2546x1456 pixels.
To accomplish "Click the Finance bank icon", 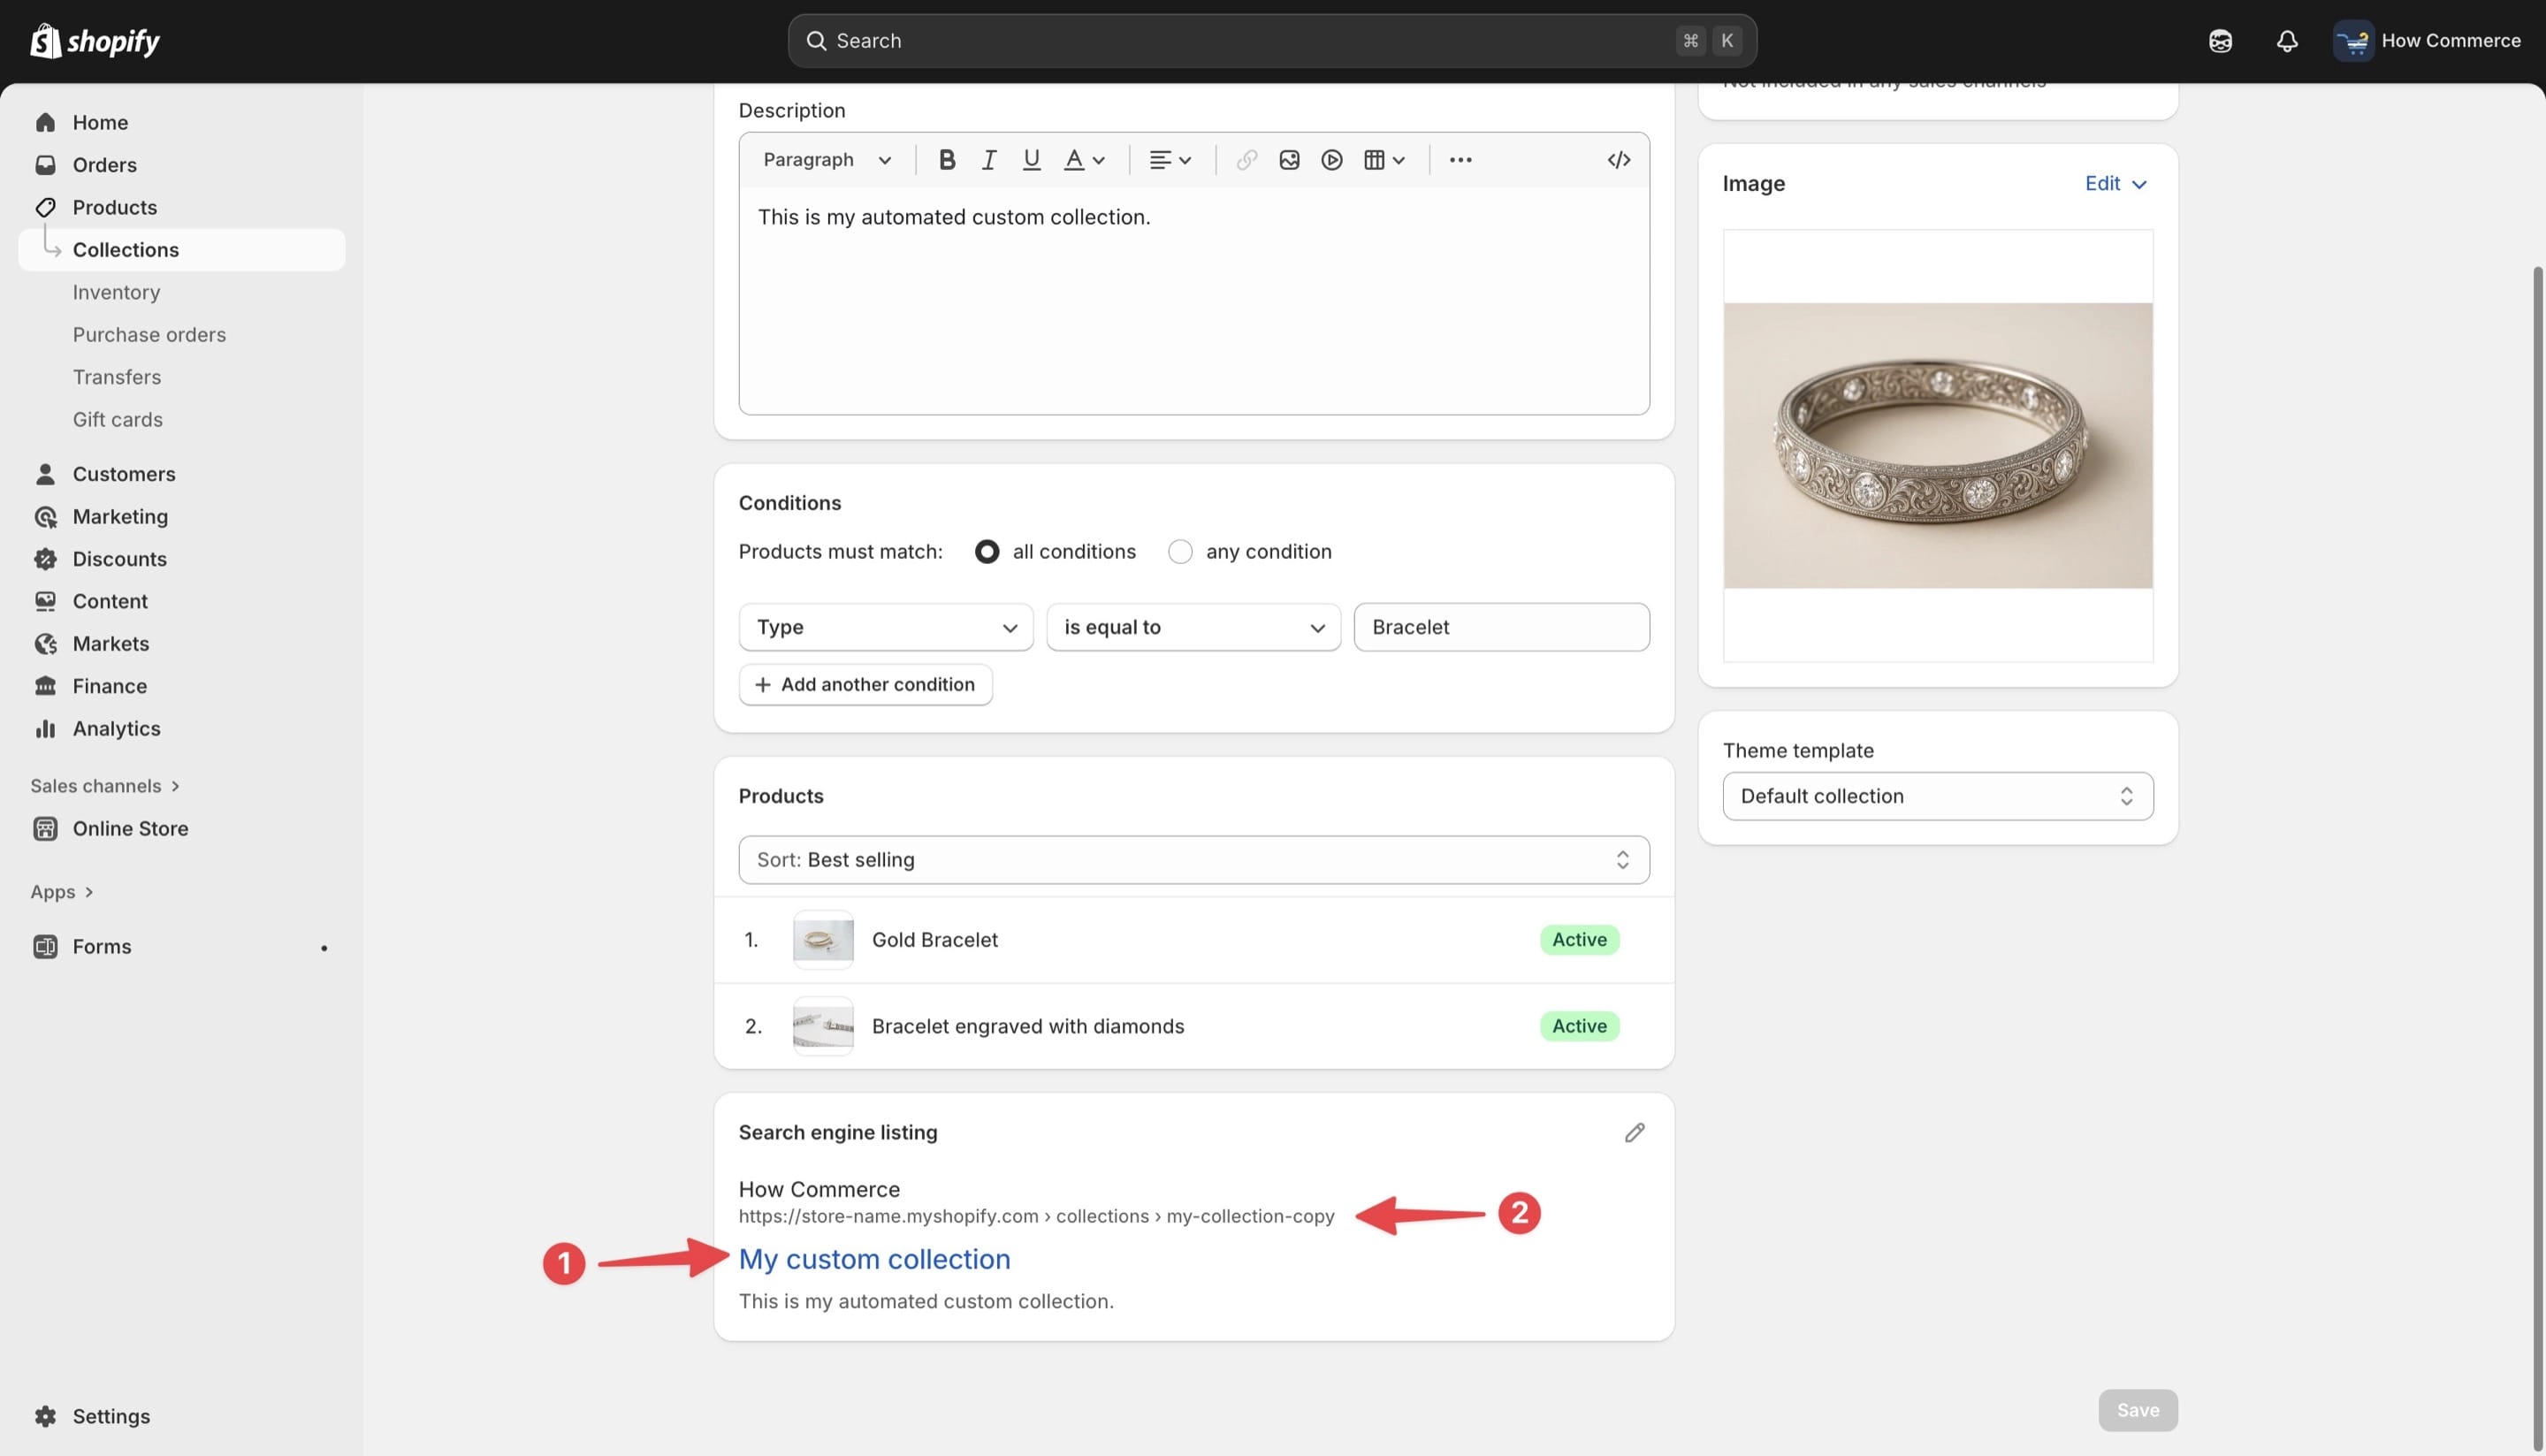I will point(45,686).
